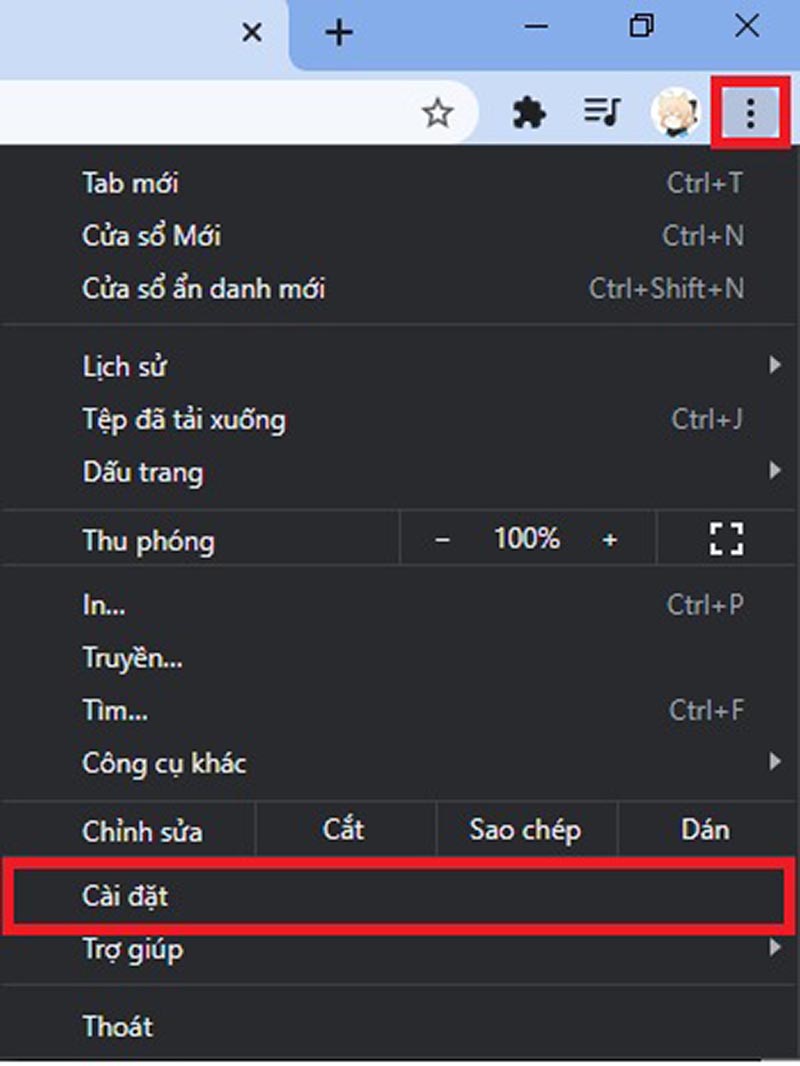Enter fullscreen mode via fullscreen icon

pyautogui.click(x=726, y=539)
